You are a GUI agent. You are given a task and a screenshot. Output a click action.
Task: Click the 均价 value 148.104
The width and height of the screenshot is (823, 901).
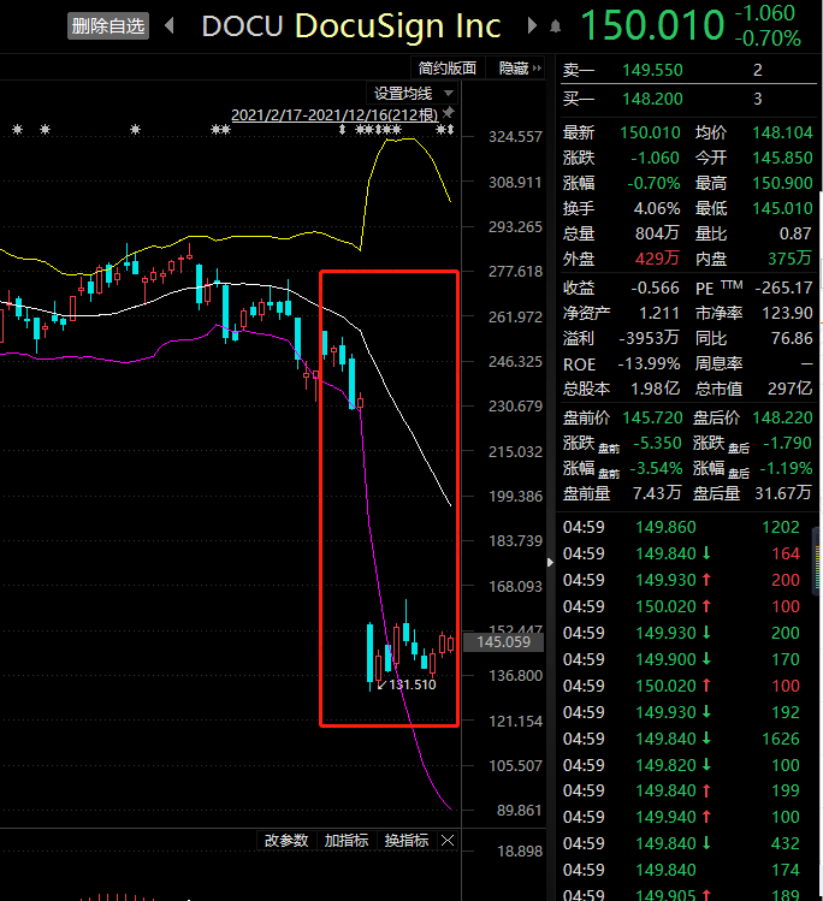click(782, 133)
